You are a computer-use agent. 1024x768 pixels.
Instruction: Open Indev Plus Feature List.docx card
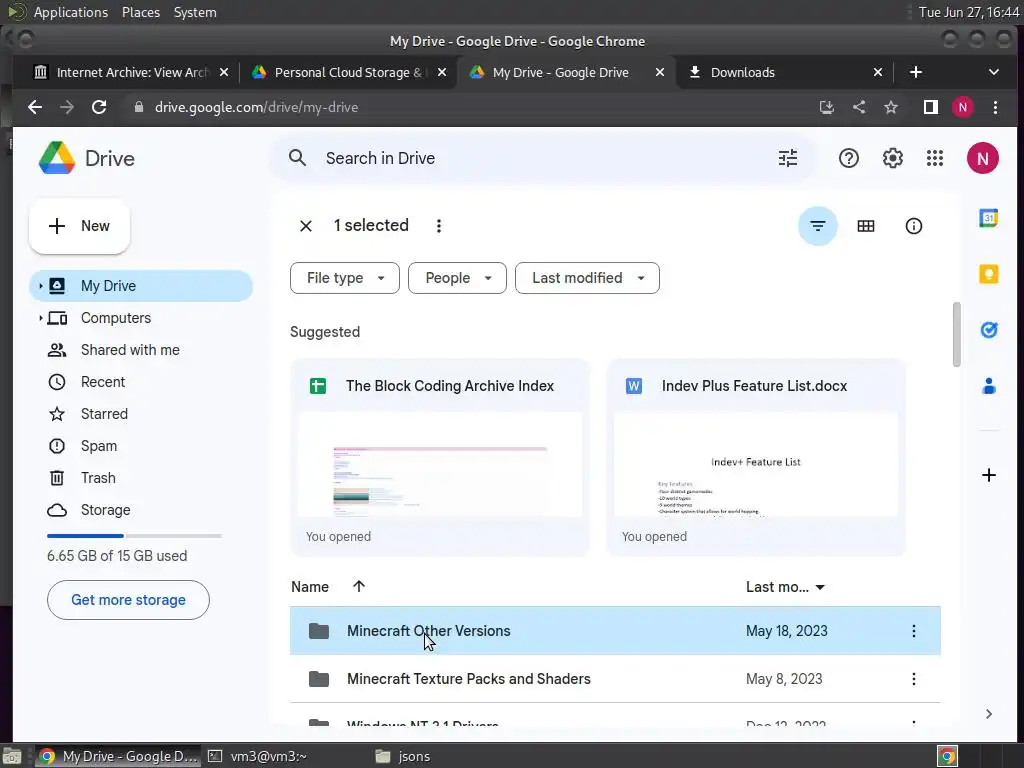(x=756, y=457)
